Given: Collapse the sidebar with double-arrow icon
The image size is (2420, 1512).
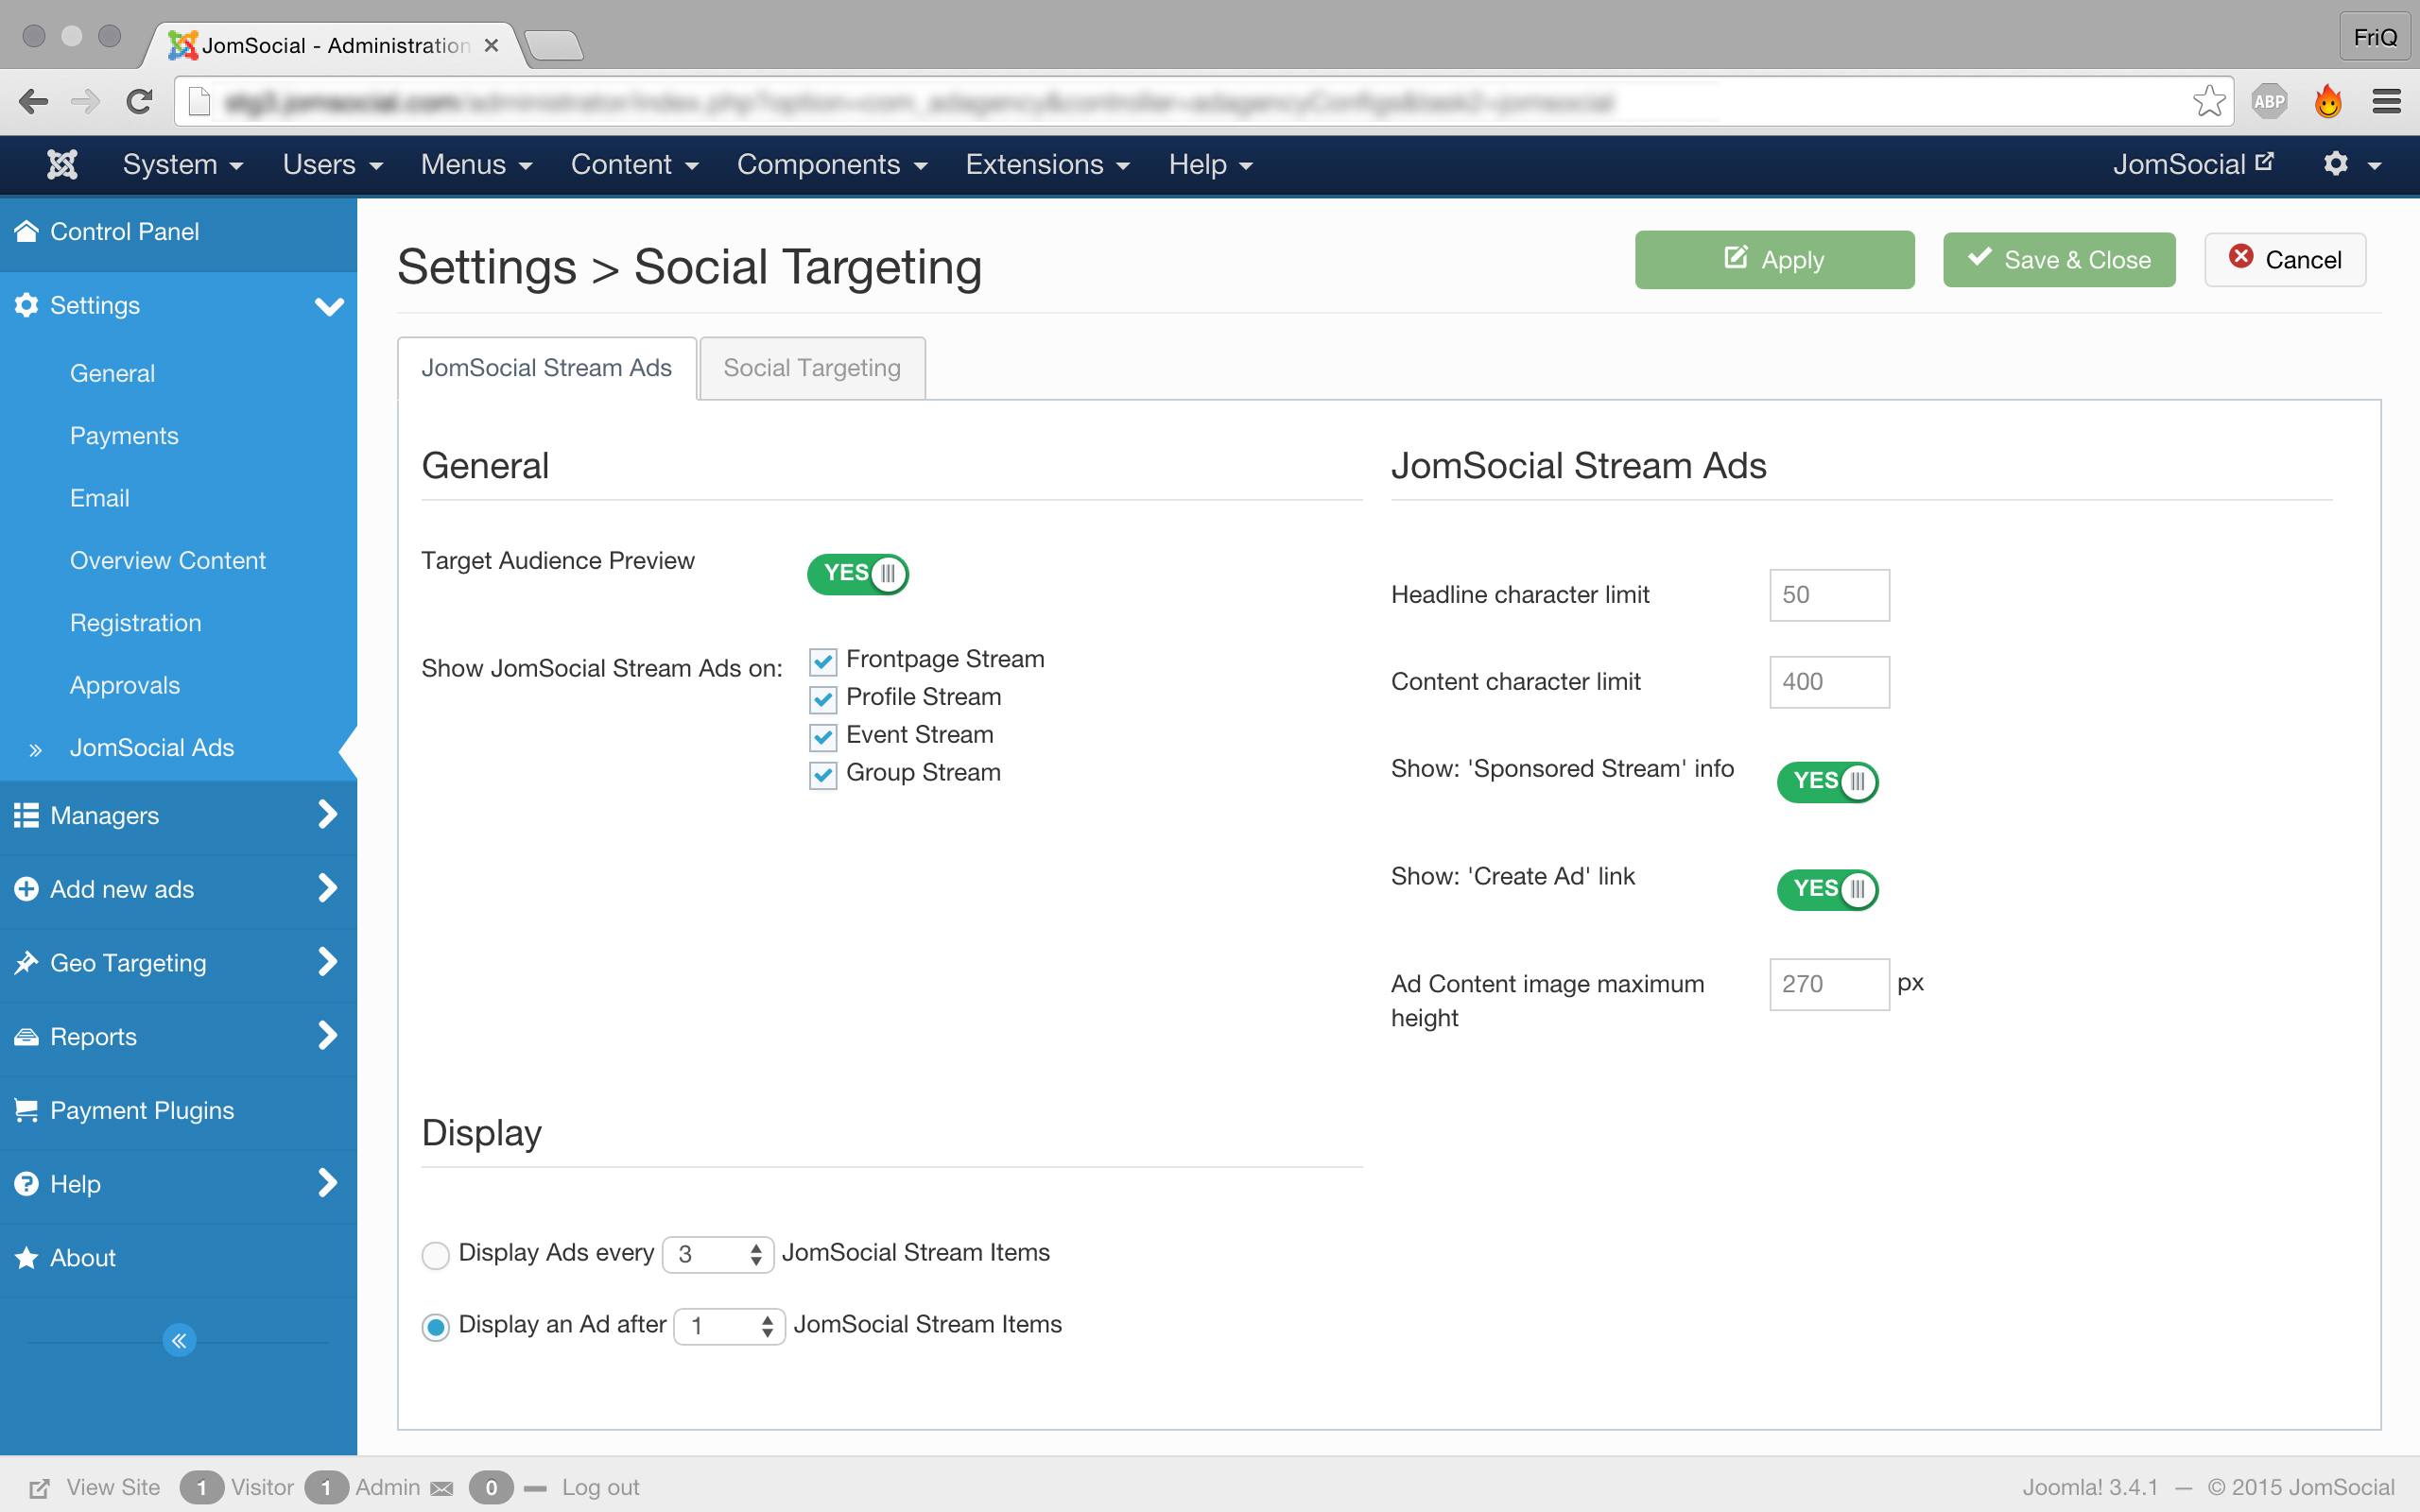Looking at the screenshot, I should tap(179, 1340).
